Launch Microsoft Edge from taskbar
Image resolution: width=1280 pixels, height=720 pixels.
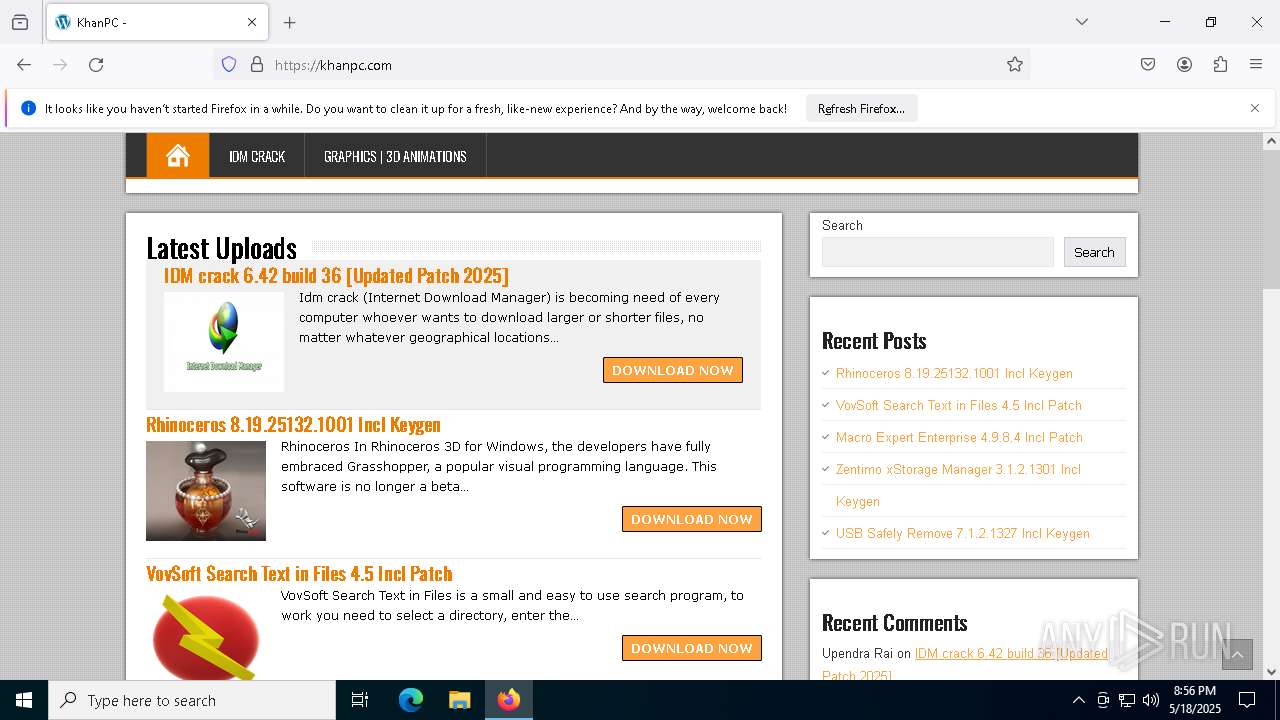(411, 700)
